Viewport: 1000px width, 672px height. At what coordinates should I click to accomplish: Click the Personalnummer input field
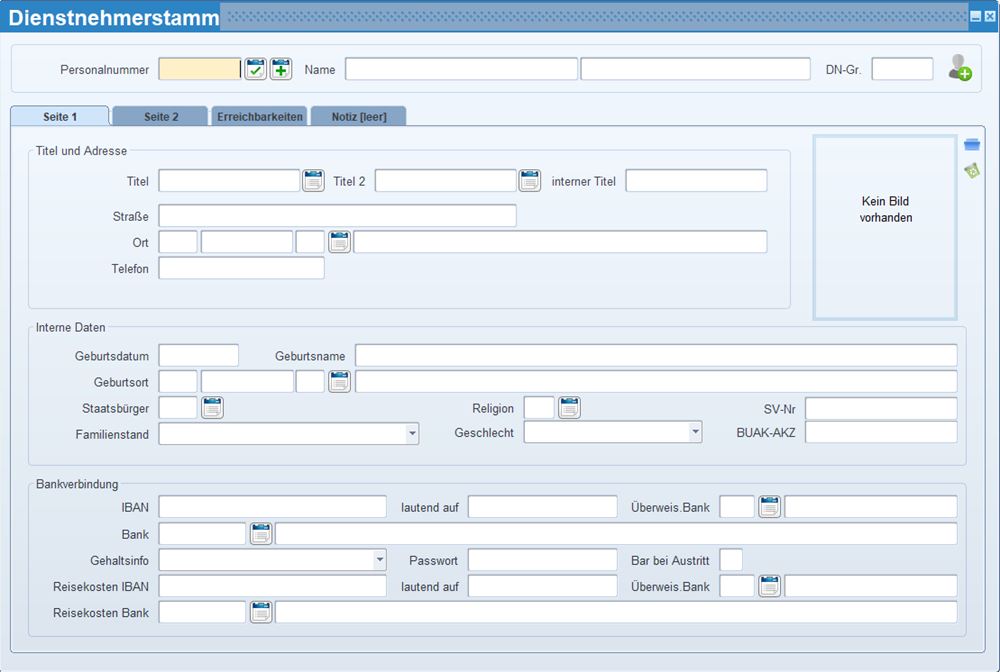pos(200,69)
